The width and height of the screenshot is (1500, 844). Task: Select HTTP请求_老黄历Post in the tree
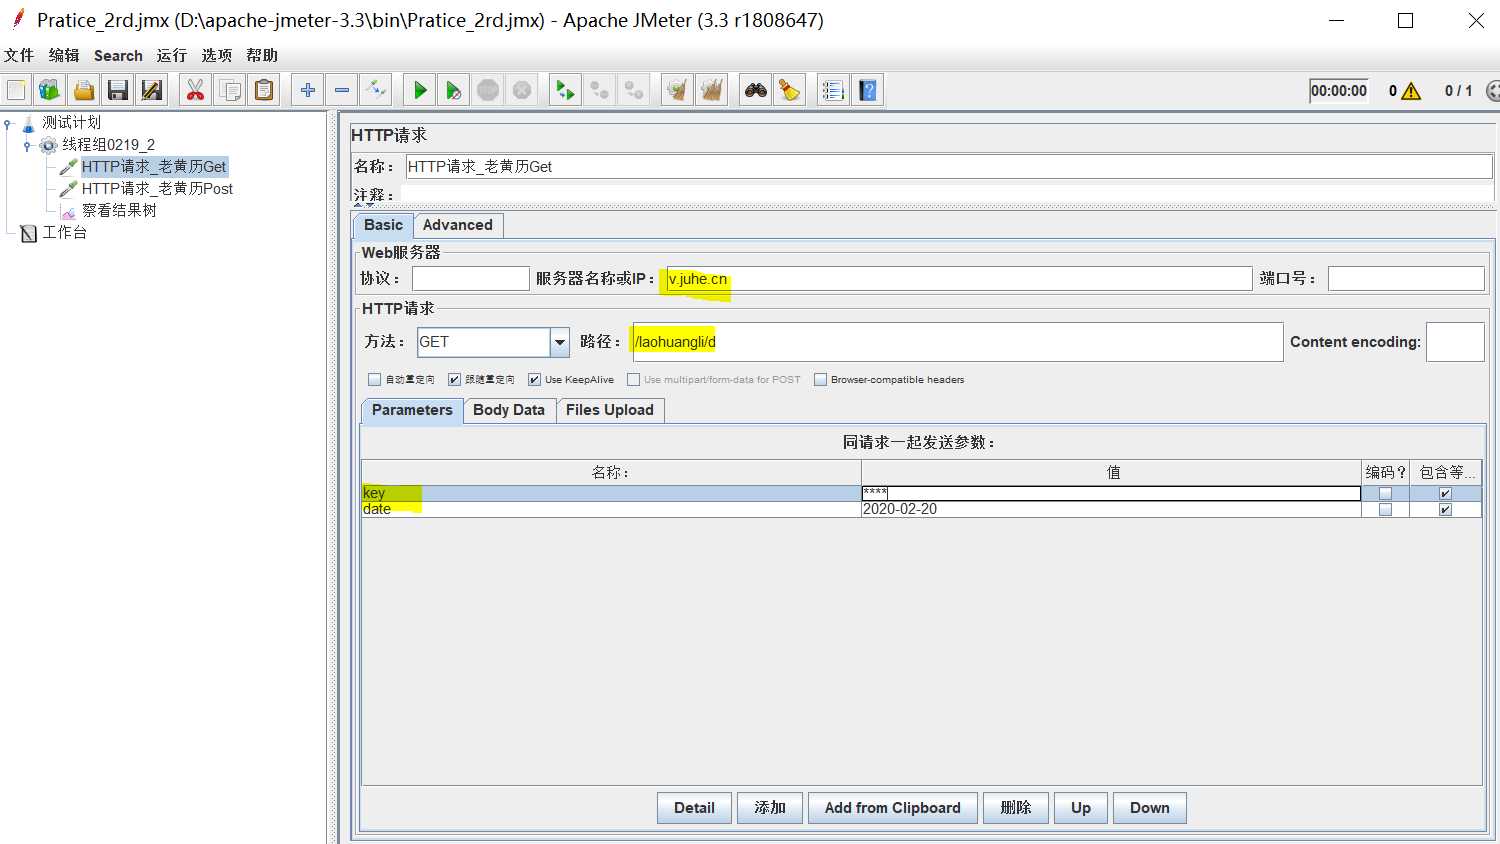(157, 188)
